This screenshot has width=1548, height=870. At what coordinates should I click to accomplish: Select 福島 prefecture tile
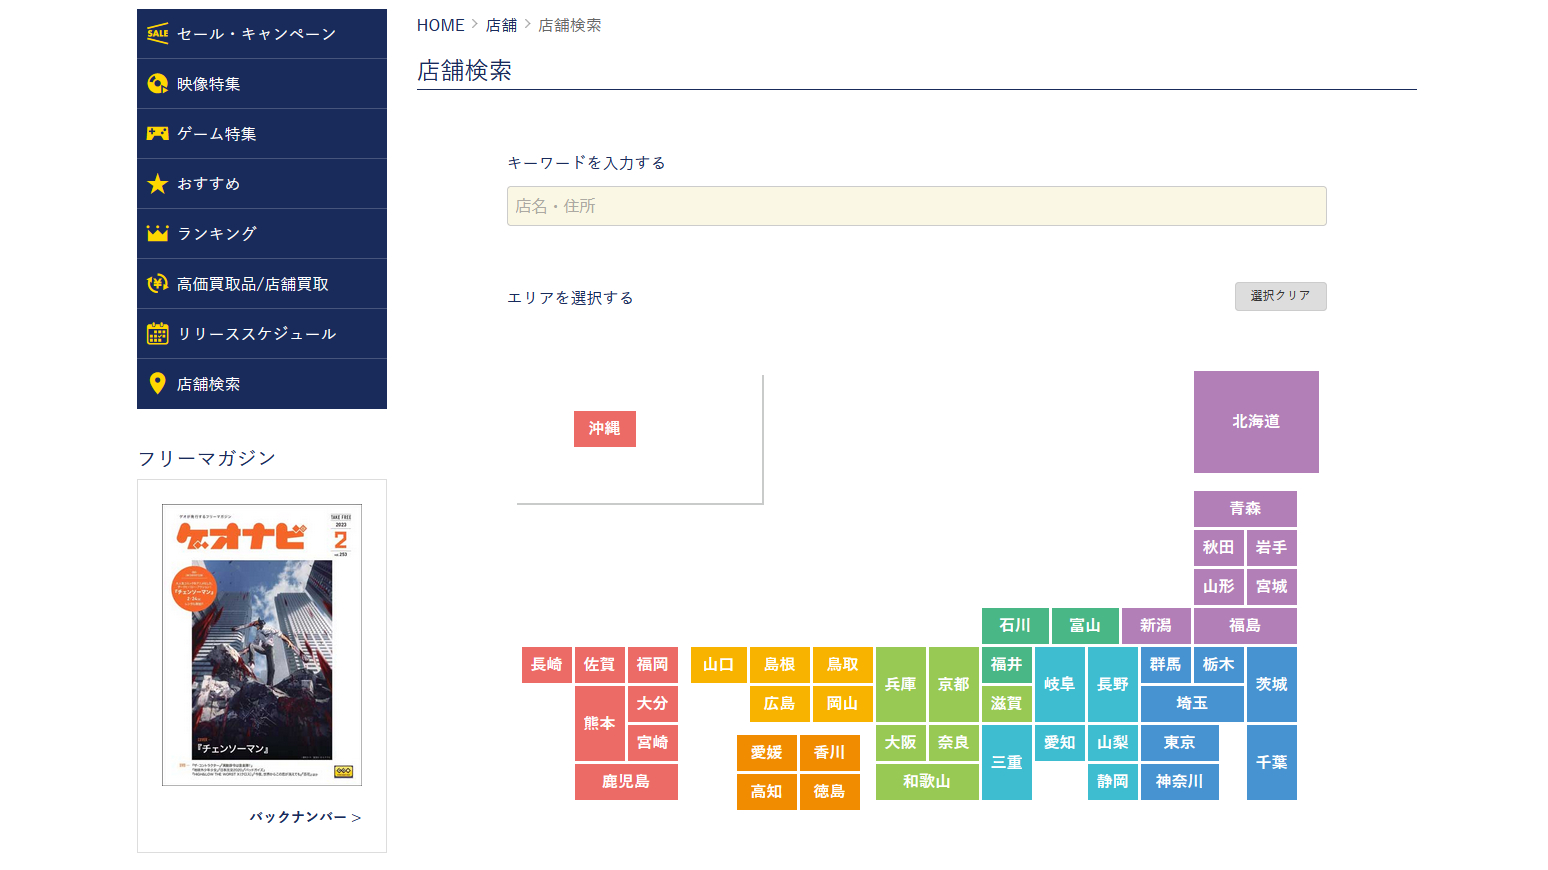1245,626
